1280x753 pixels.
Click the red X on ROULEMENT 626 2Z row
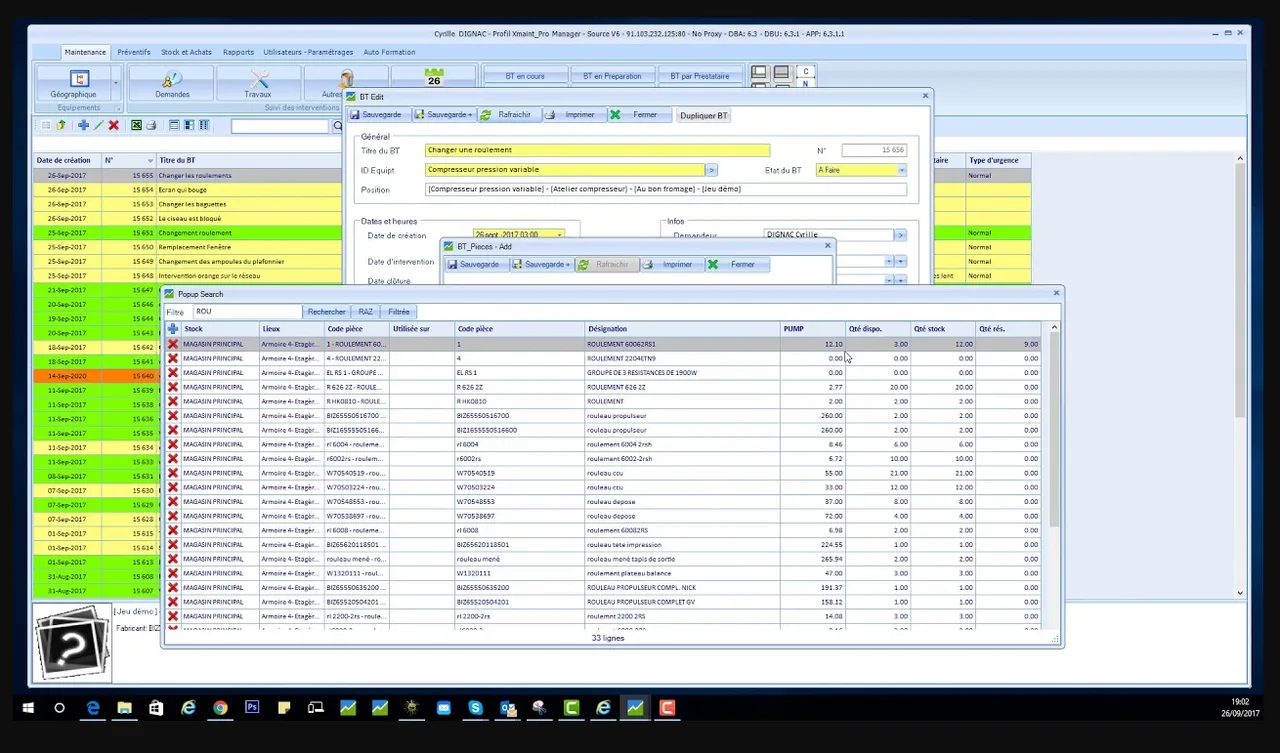(173, 386)
